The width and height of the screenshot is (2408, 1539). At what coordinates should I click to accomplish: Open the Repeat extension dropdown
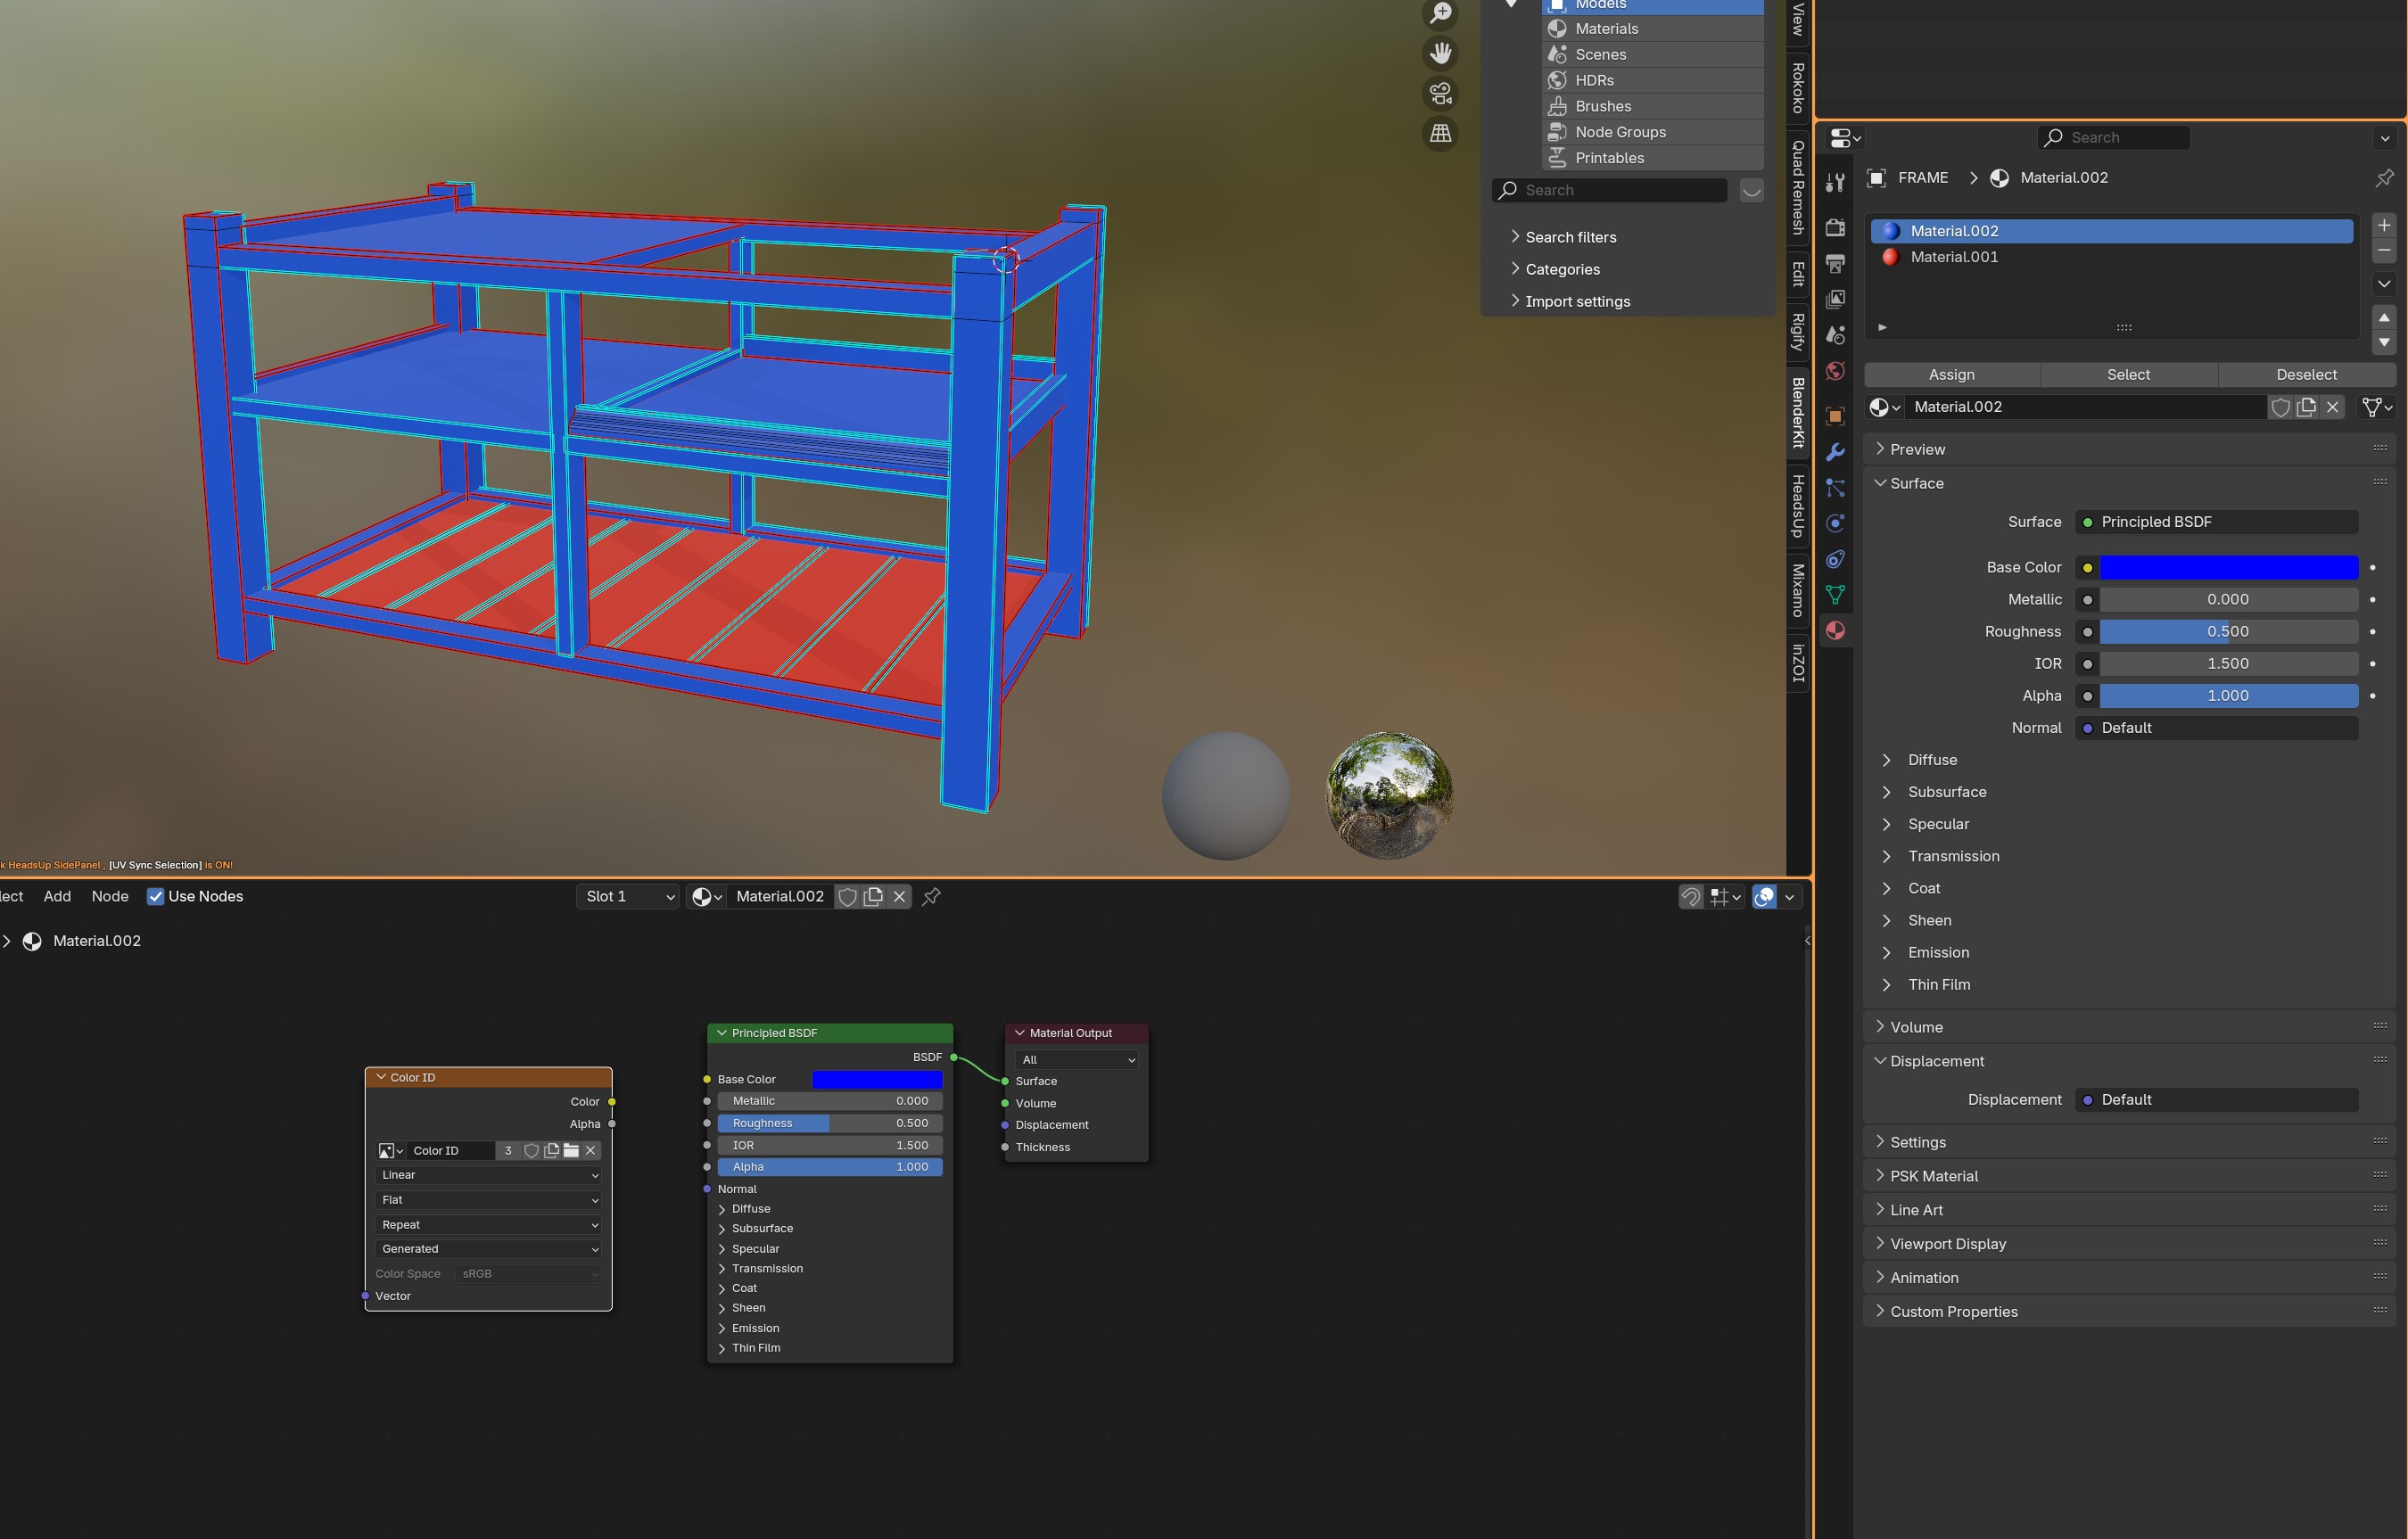click(x=489, y=1225)
